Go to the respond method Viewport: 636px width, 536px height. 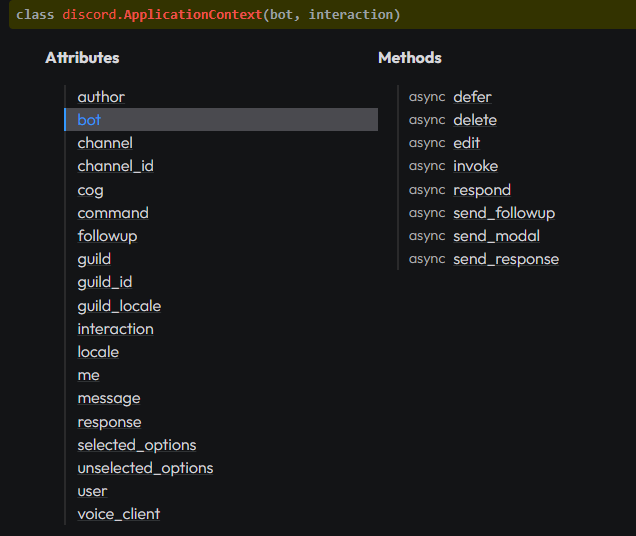(482, 190)
